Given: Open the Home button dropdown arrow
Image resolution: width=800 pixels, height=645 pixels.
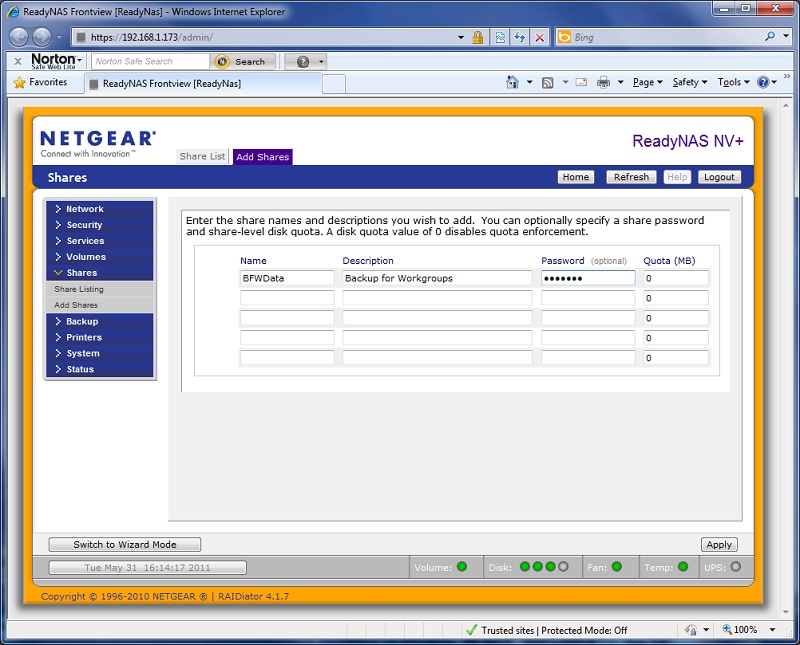Looking at the screenshot, I should tap(530, 82).
